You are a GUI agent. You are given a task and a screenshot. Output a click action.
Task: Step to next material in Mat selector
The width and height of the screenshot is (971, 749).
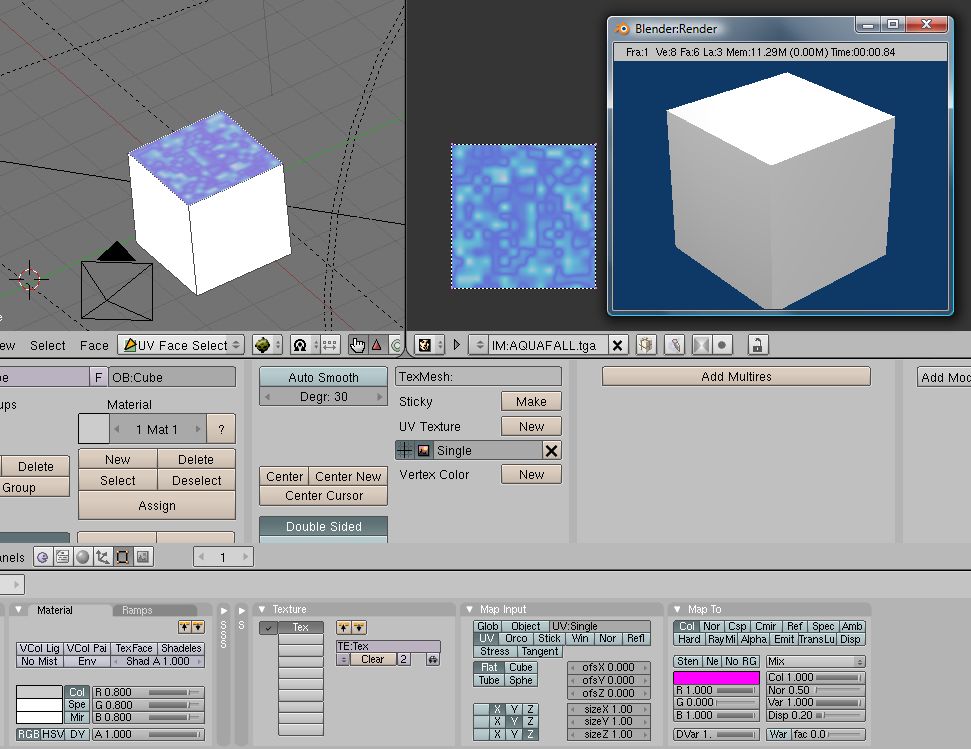click(x=198, y=428)
